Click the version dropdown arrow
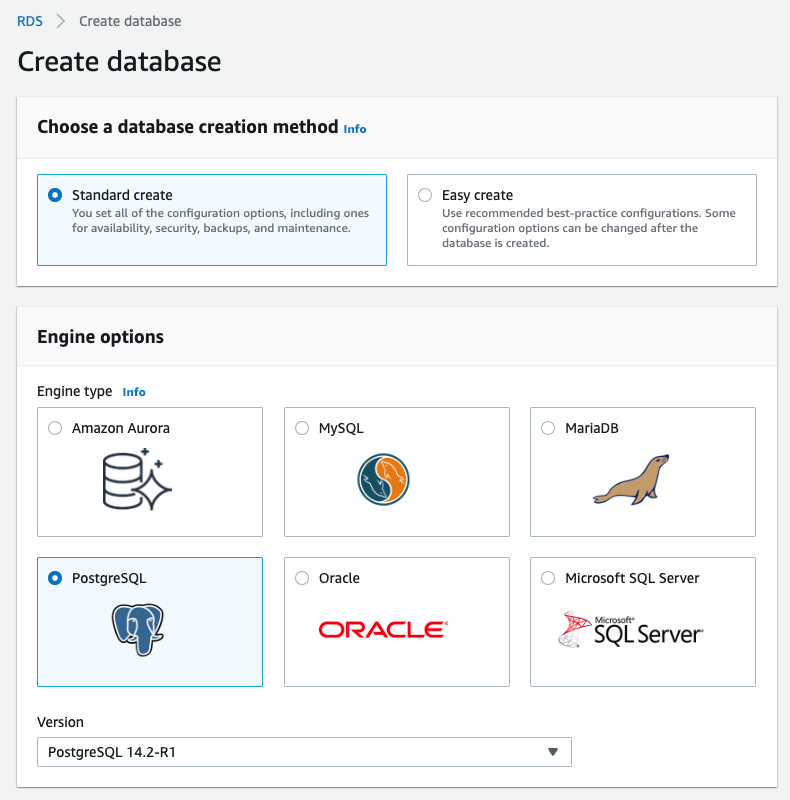The width and height of the screenshot is (790, 800). [552, 752]
